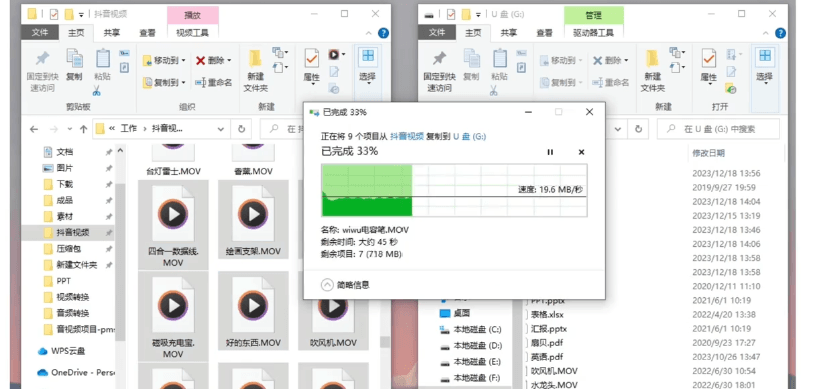Click 新建文件夹 in 抖音视频 window
This screenshot has height=389, width=824.
[256, 71]
